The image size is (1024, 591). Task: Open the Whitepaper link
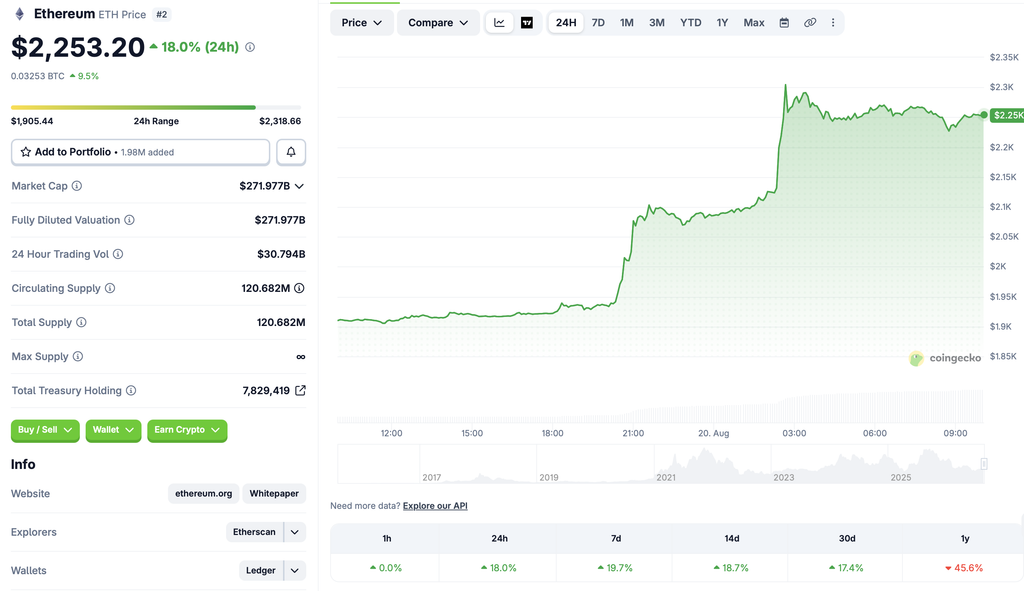pyautogui.click(x=274, y=494)
